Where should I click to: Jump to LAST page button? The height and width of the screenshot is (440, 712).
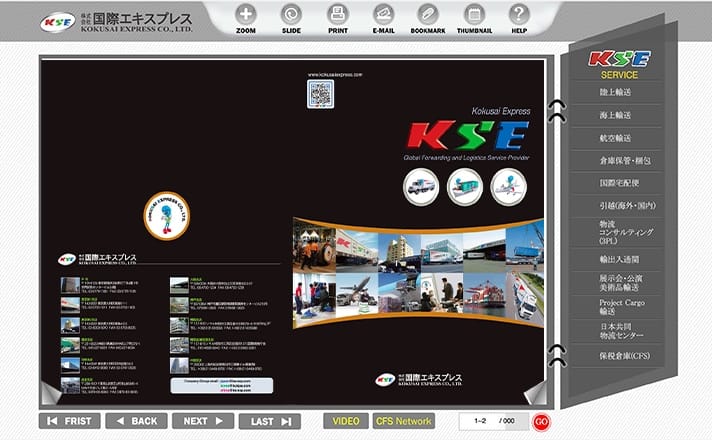[270, 421]
